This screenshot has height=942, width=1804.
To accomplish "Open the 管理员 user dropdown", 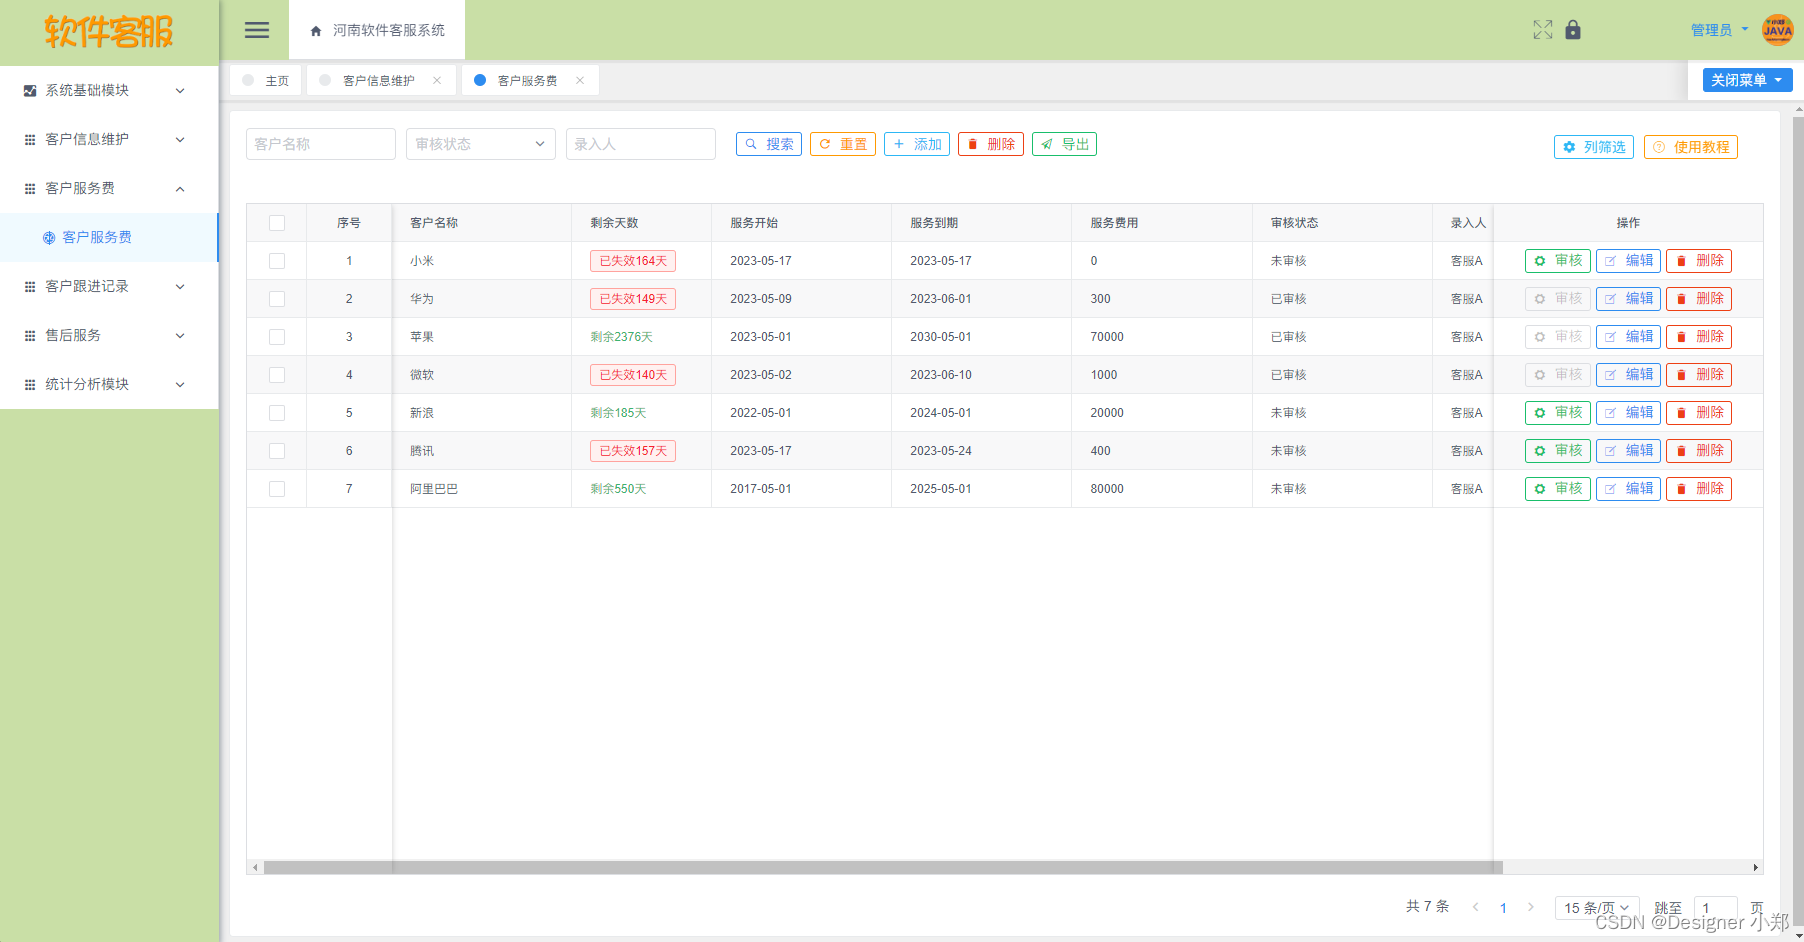I will pyautogui.click(x=1719, y=30).
